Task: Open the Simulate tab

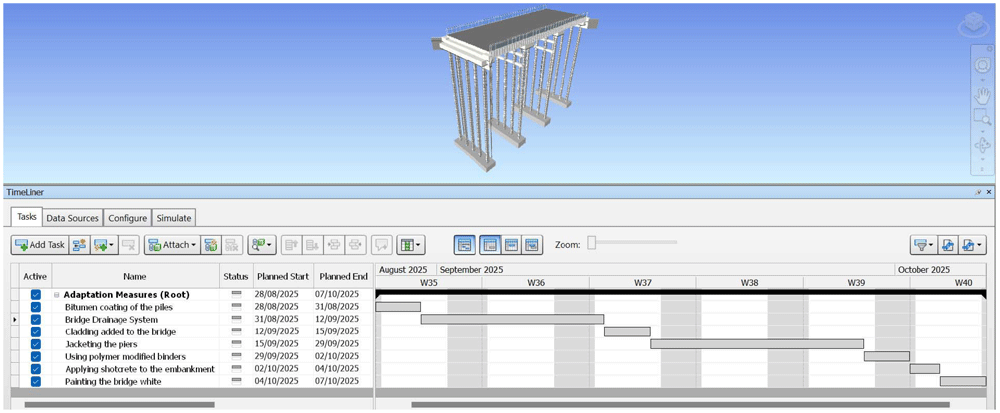Action: [x=174, y=218]
